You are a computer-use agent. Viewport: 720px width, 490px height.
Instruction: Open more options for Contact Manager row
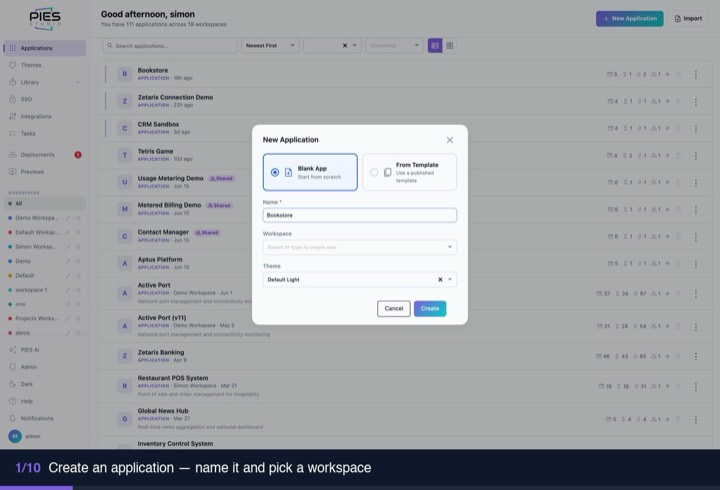point(696,237)
